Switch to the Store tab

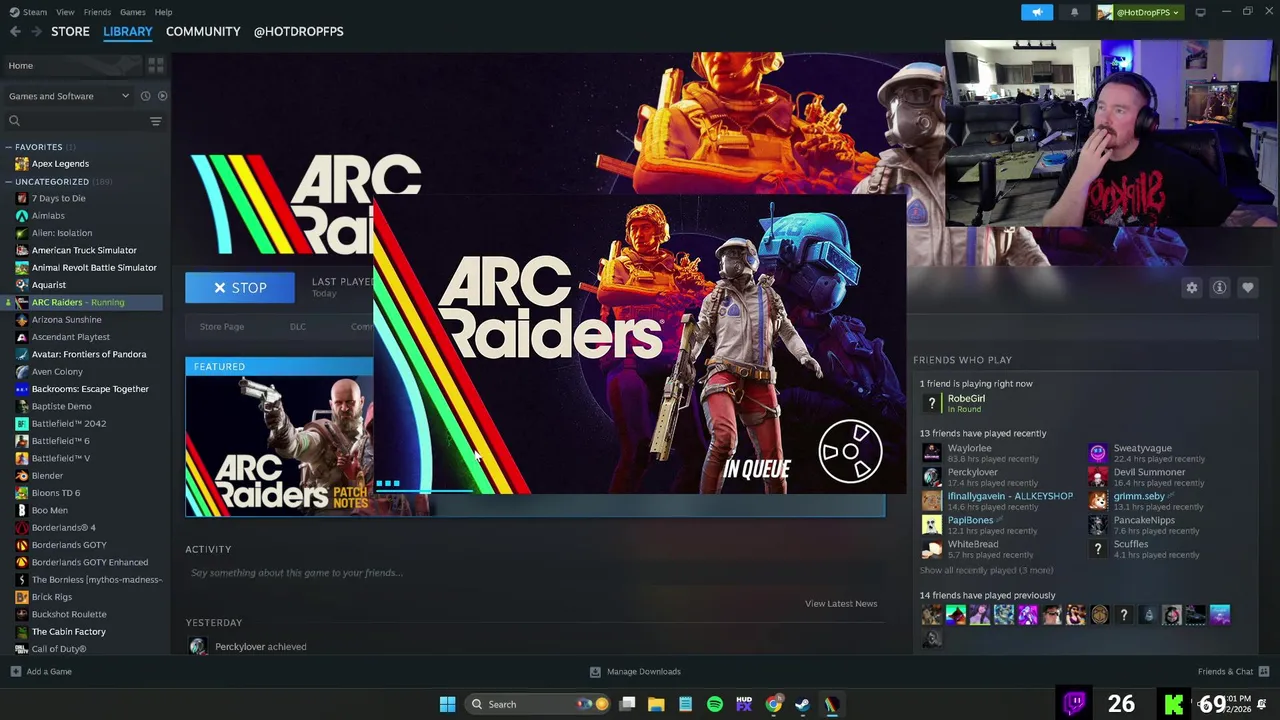[70, 32]
